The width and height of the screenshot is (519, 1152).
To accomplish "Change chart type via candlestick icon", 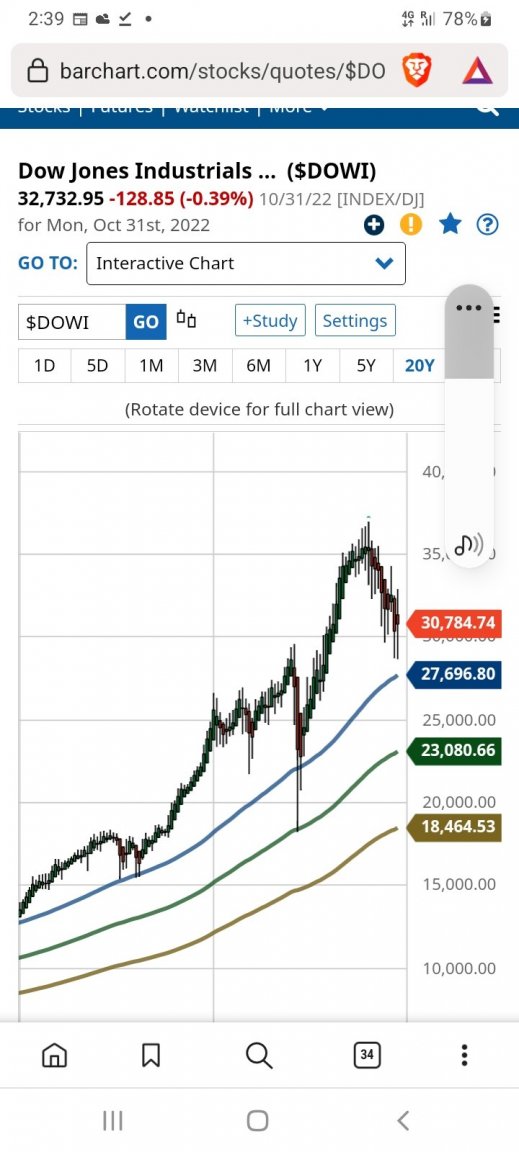I will click(187, 320).
